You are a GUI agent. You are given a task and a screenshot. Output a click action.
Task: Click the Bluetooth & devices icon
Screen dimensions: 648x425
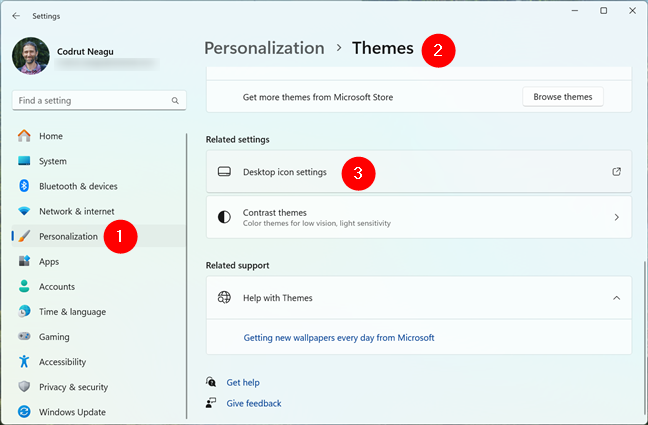24,186
